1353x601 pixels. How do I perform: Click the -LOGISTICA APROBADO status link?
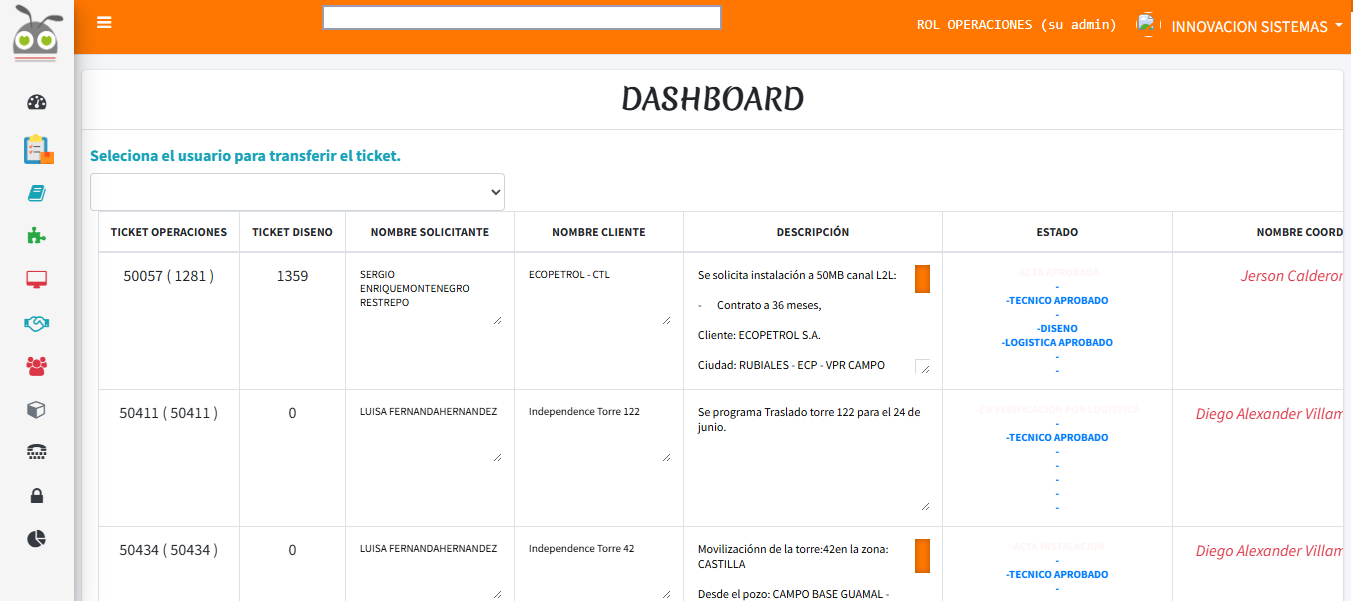(x=1057, y=342)
